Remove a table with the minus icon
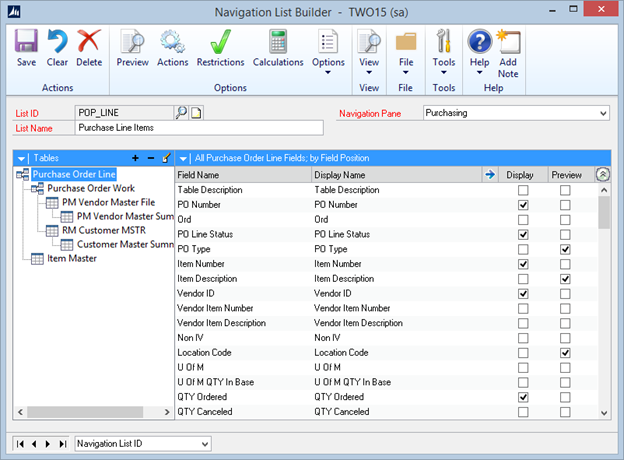Image resolution: width=624 pixels, height=460 pixels. coord(151,158)
